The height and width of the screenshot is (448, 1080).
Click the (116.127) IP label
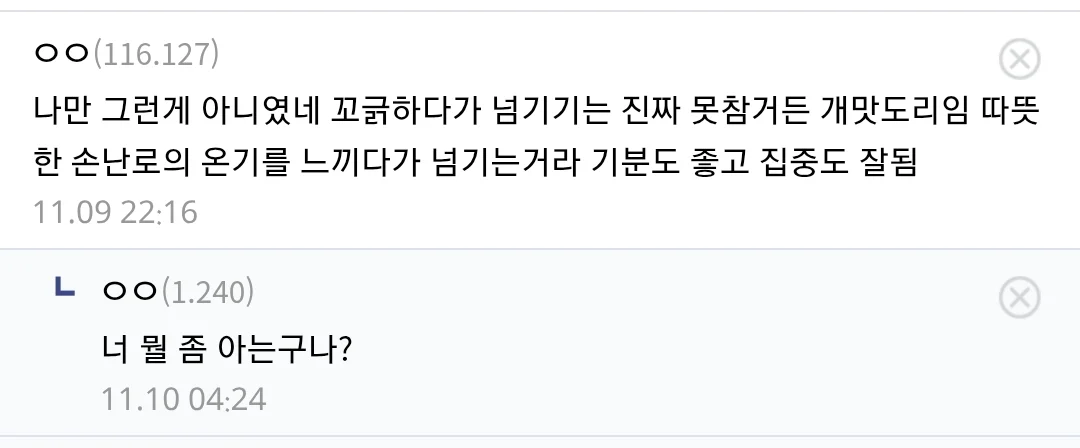155,54
